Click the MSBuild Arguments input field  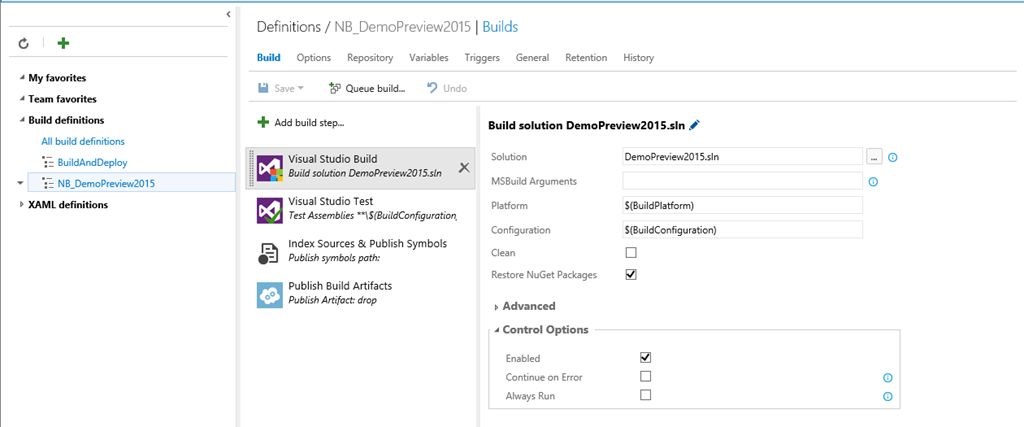(x=743, y=181)
